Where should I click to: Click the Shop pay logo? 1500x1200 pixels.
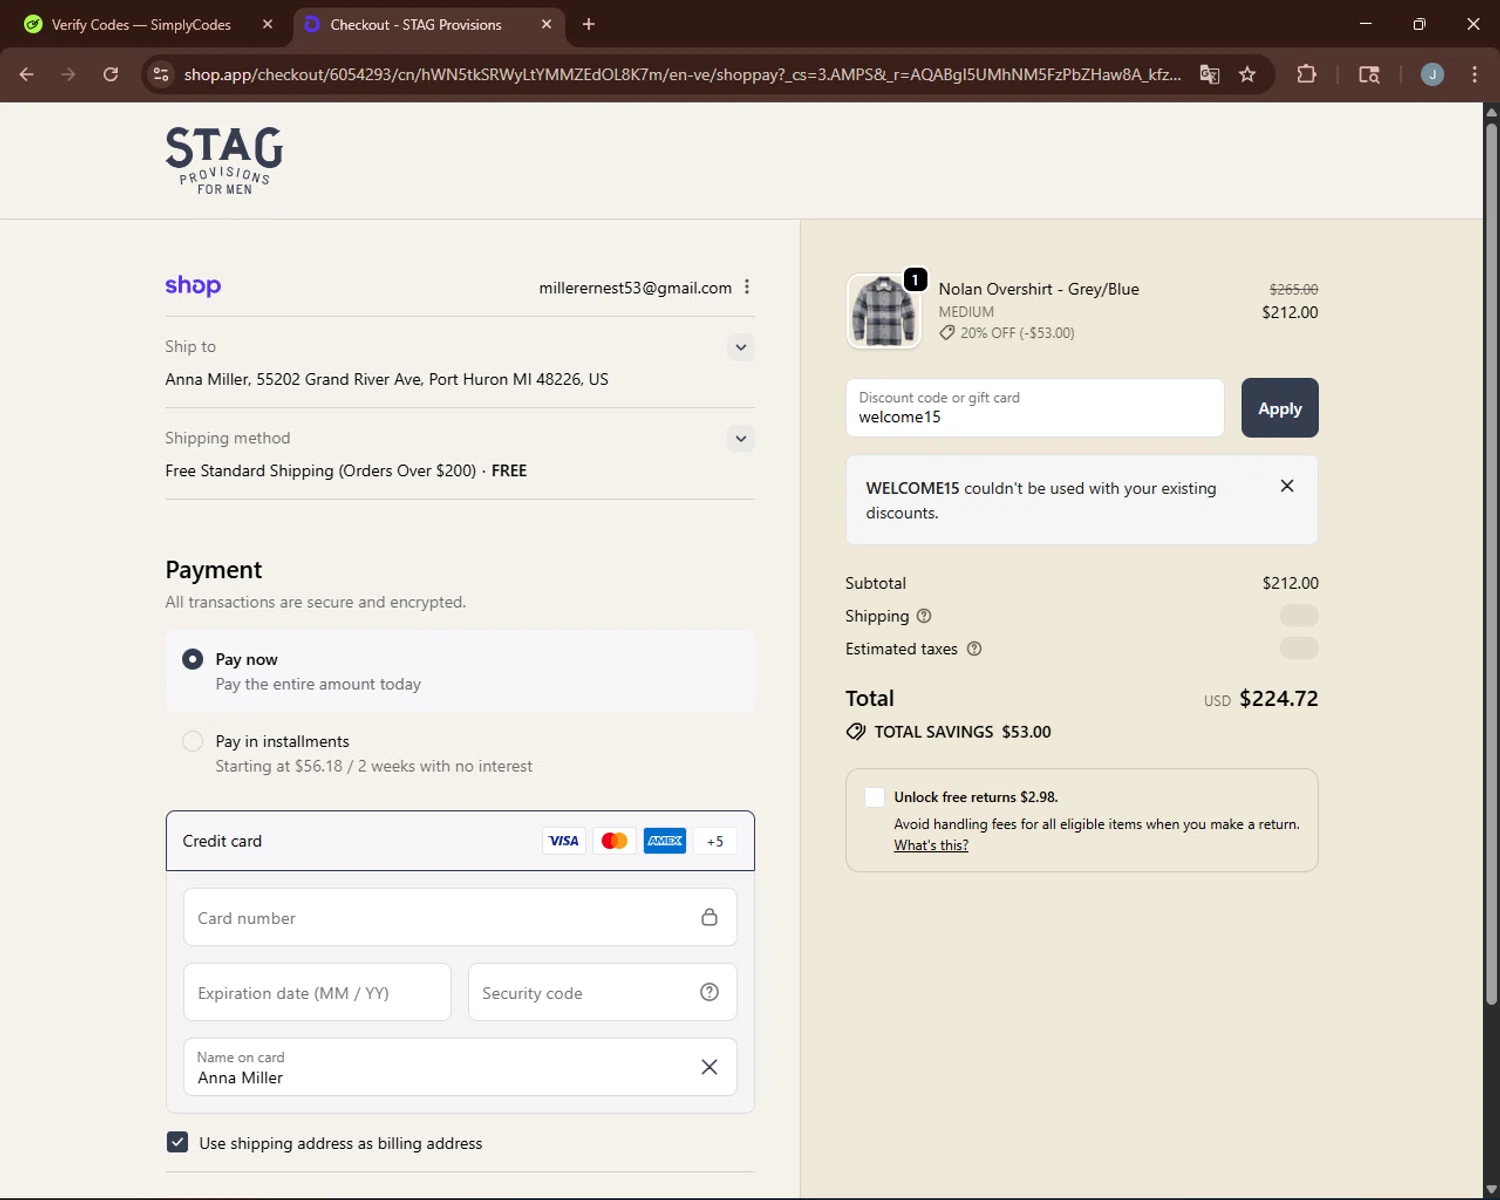pos(193,286)
